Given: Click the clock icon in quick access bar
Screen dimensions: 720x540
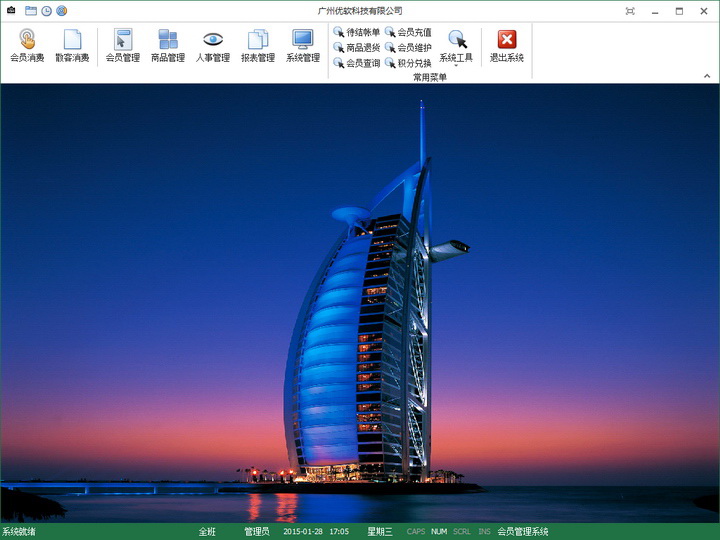Looking at the screenshot, I should click(46, 11).
